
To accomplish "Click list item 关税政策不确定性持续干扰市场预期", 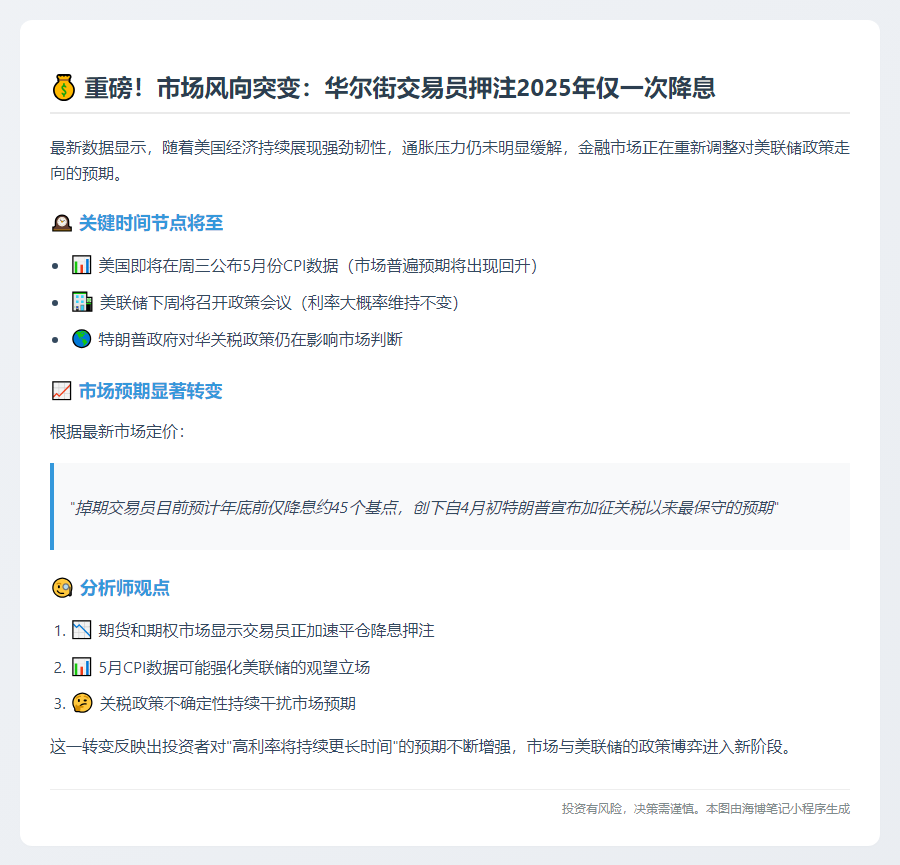I will point(227,703).
